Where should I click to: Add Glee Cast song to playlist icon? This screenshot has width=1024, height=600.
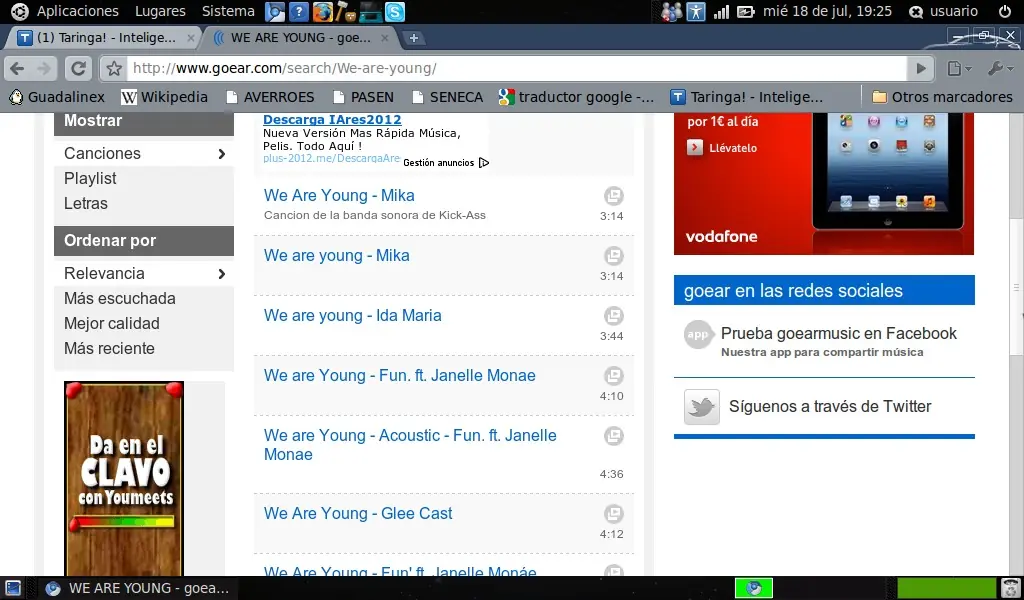point(613,514)
